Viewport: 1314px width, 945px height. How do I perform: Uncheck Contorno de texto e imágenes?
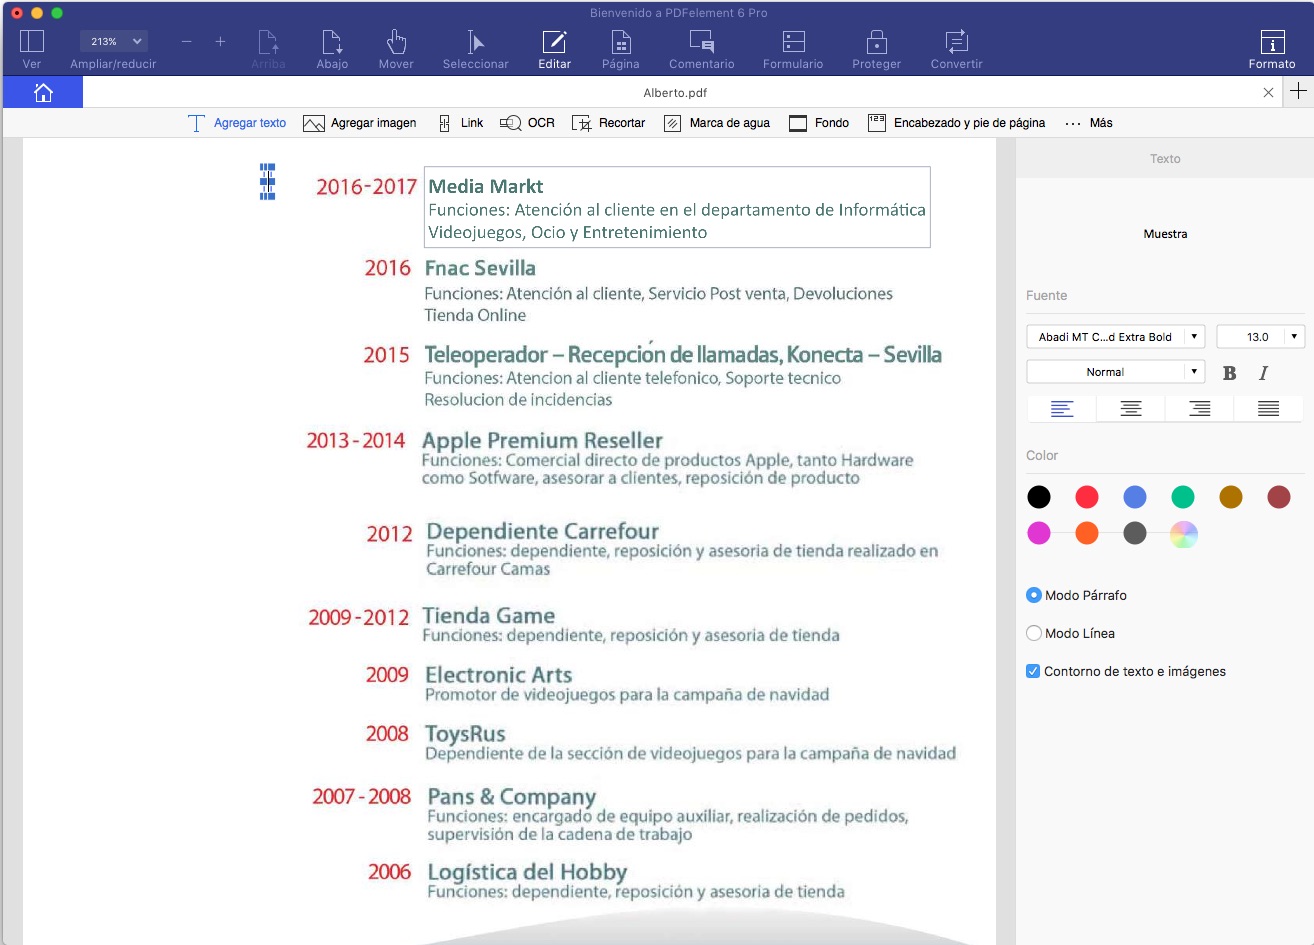[1033, 671]
